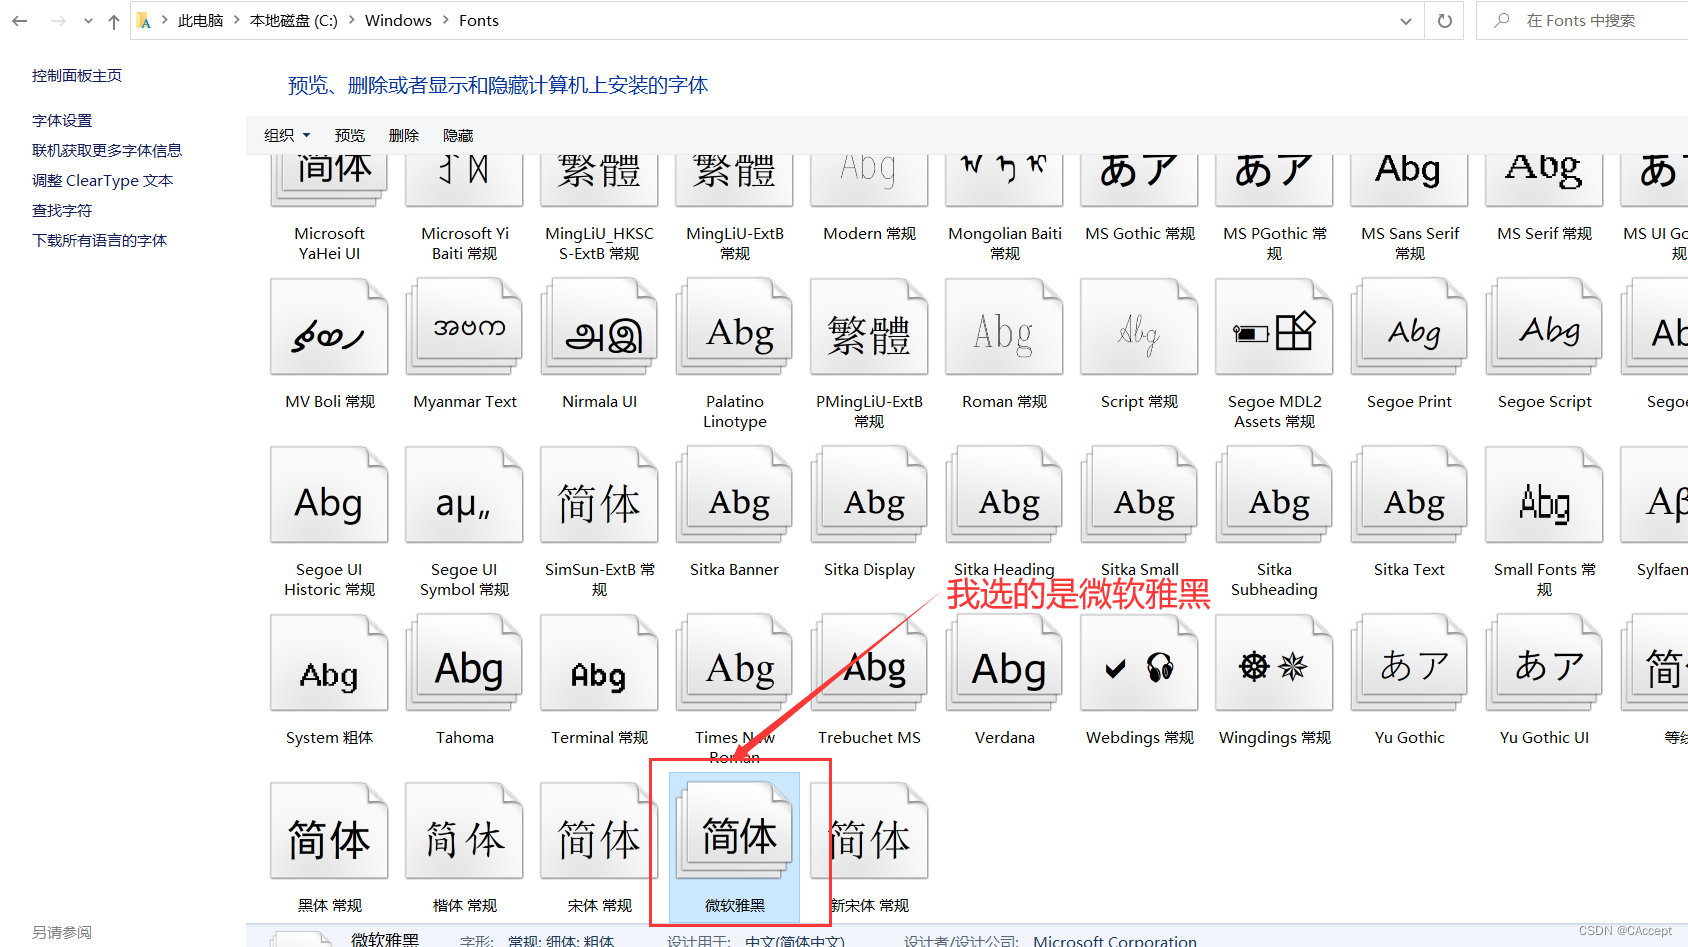The height and width of the screenshot is (947, 1688).
Task: Select the Segoe MDL2 Assets font icon
Action: tap(1274, 327)
